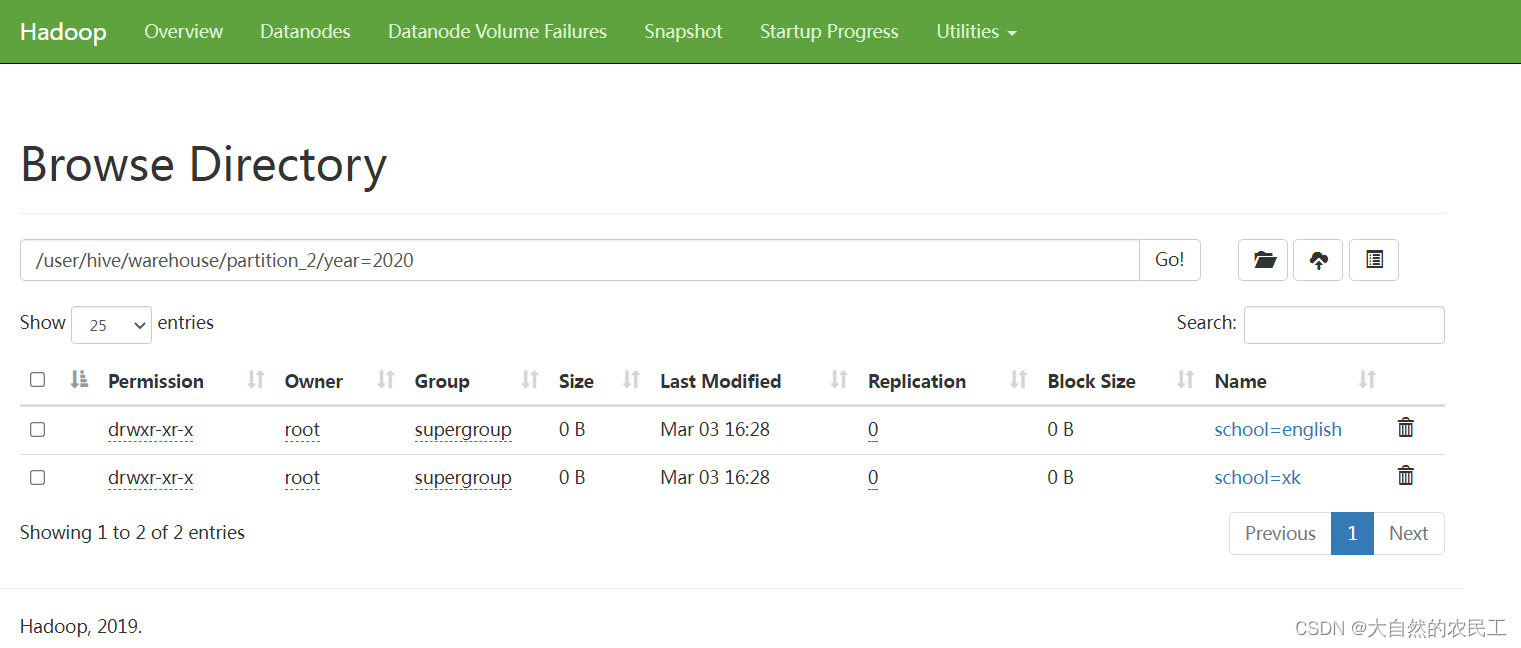Click the Name column header text
Image resolution: width=1521 pixels, height=648 pixels.
pos(1240,381)
